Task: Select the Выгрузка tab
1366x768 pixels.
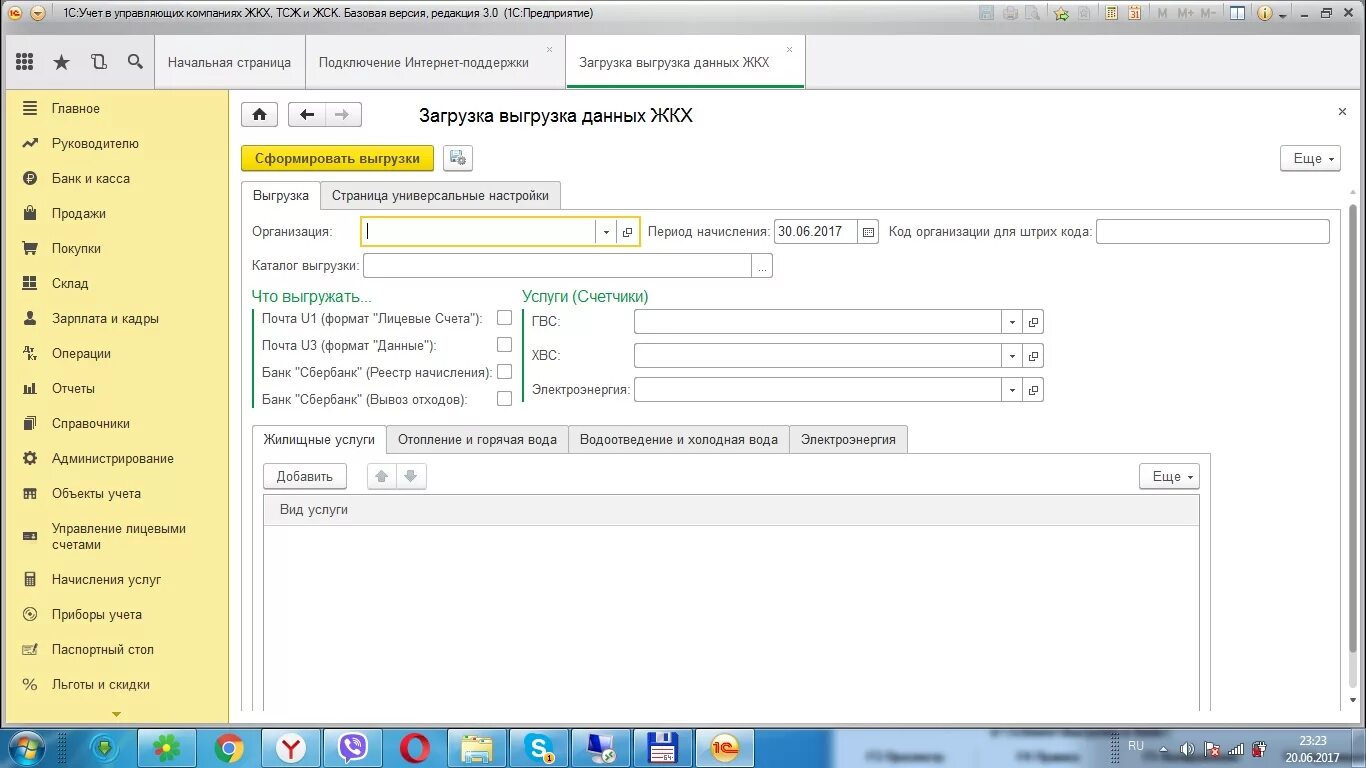Action: (x=281, y=195)
